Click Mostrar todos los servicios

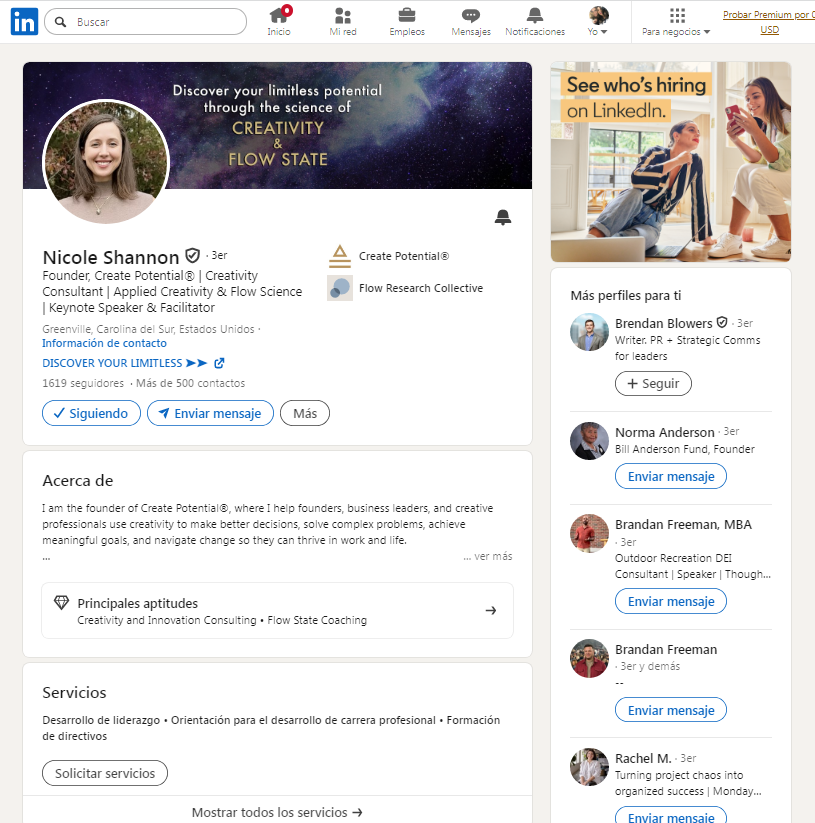[277, 812]
